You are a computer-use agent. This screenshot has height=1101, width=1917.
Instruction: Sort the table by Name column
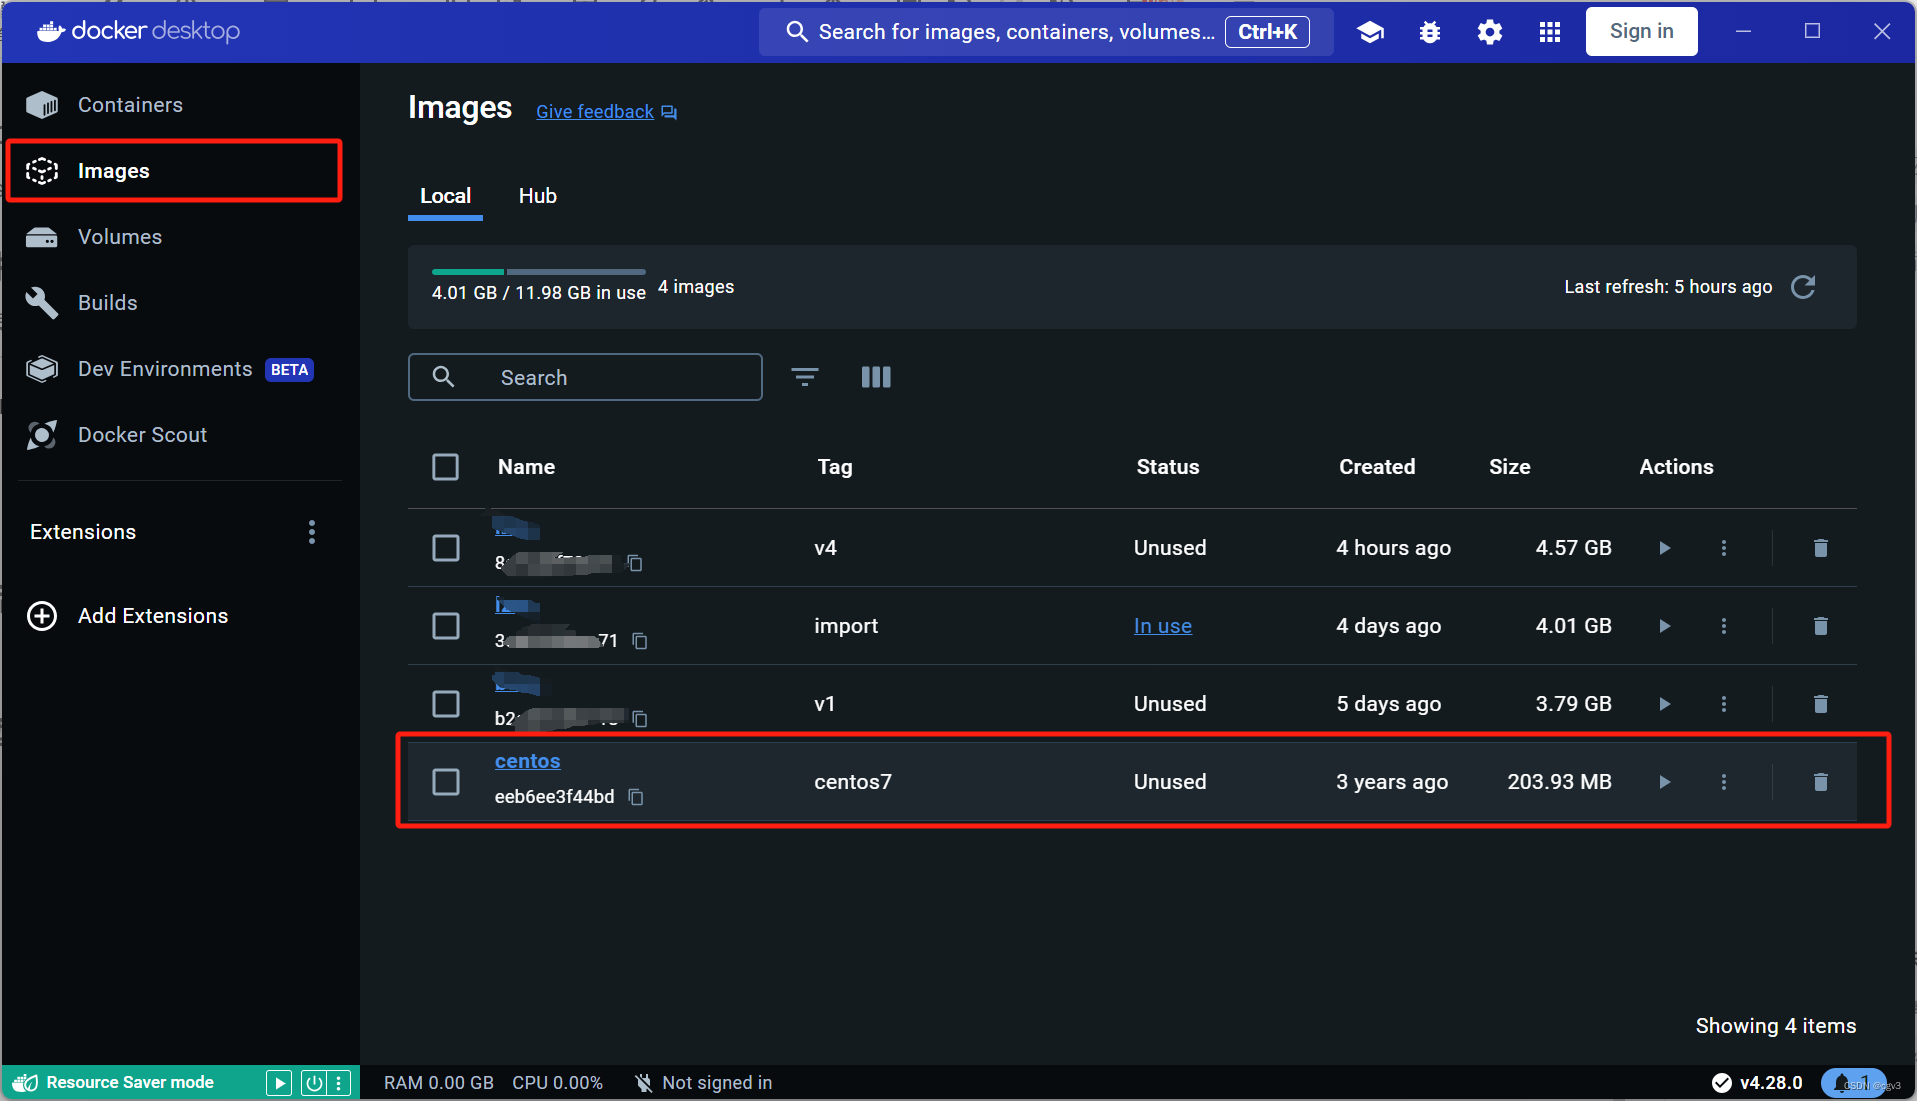point(526,467)
